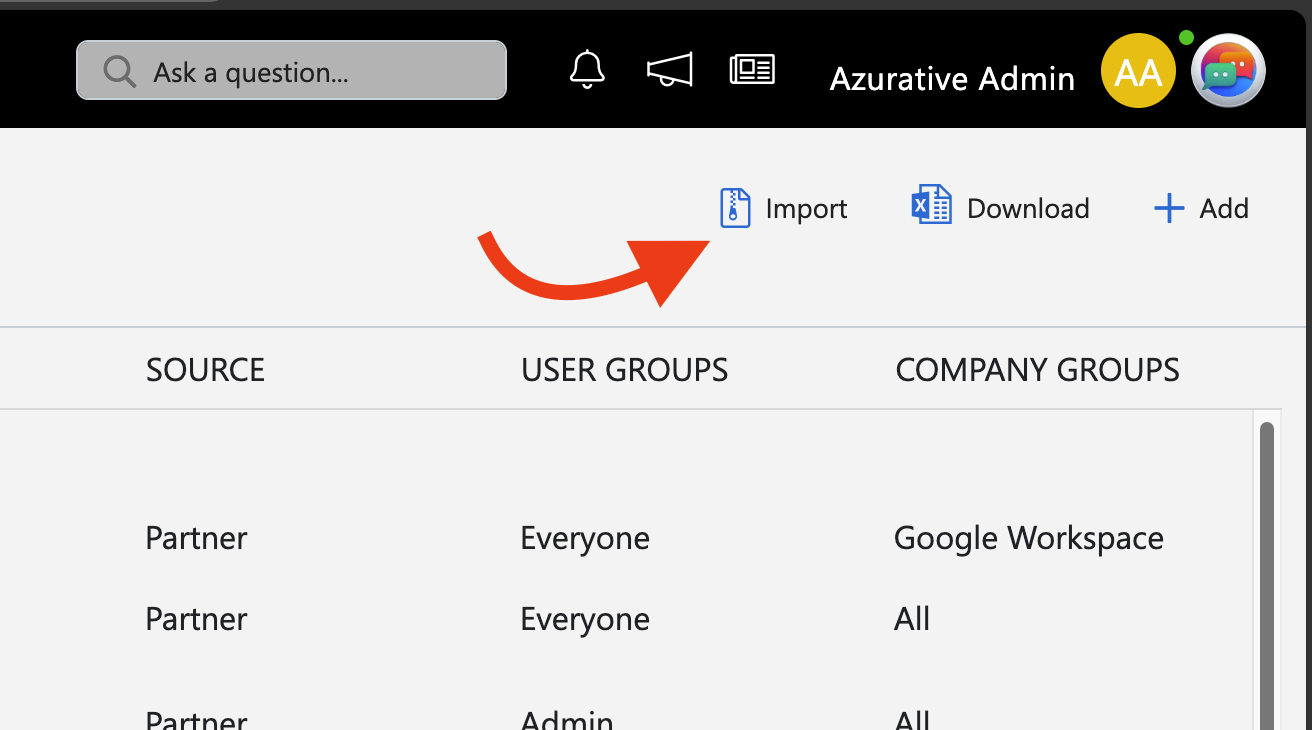
Task: Click the Add button with plus sign
Action: (1201, 208)
